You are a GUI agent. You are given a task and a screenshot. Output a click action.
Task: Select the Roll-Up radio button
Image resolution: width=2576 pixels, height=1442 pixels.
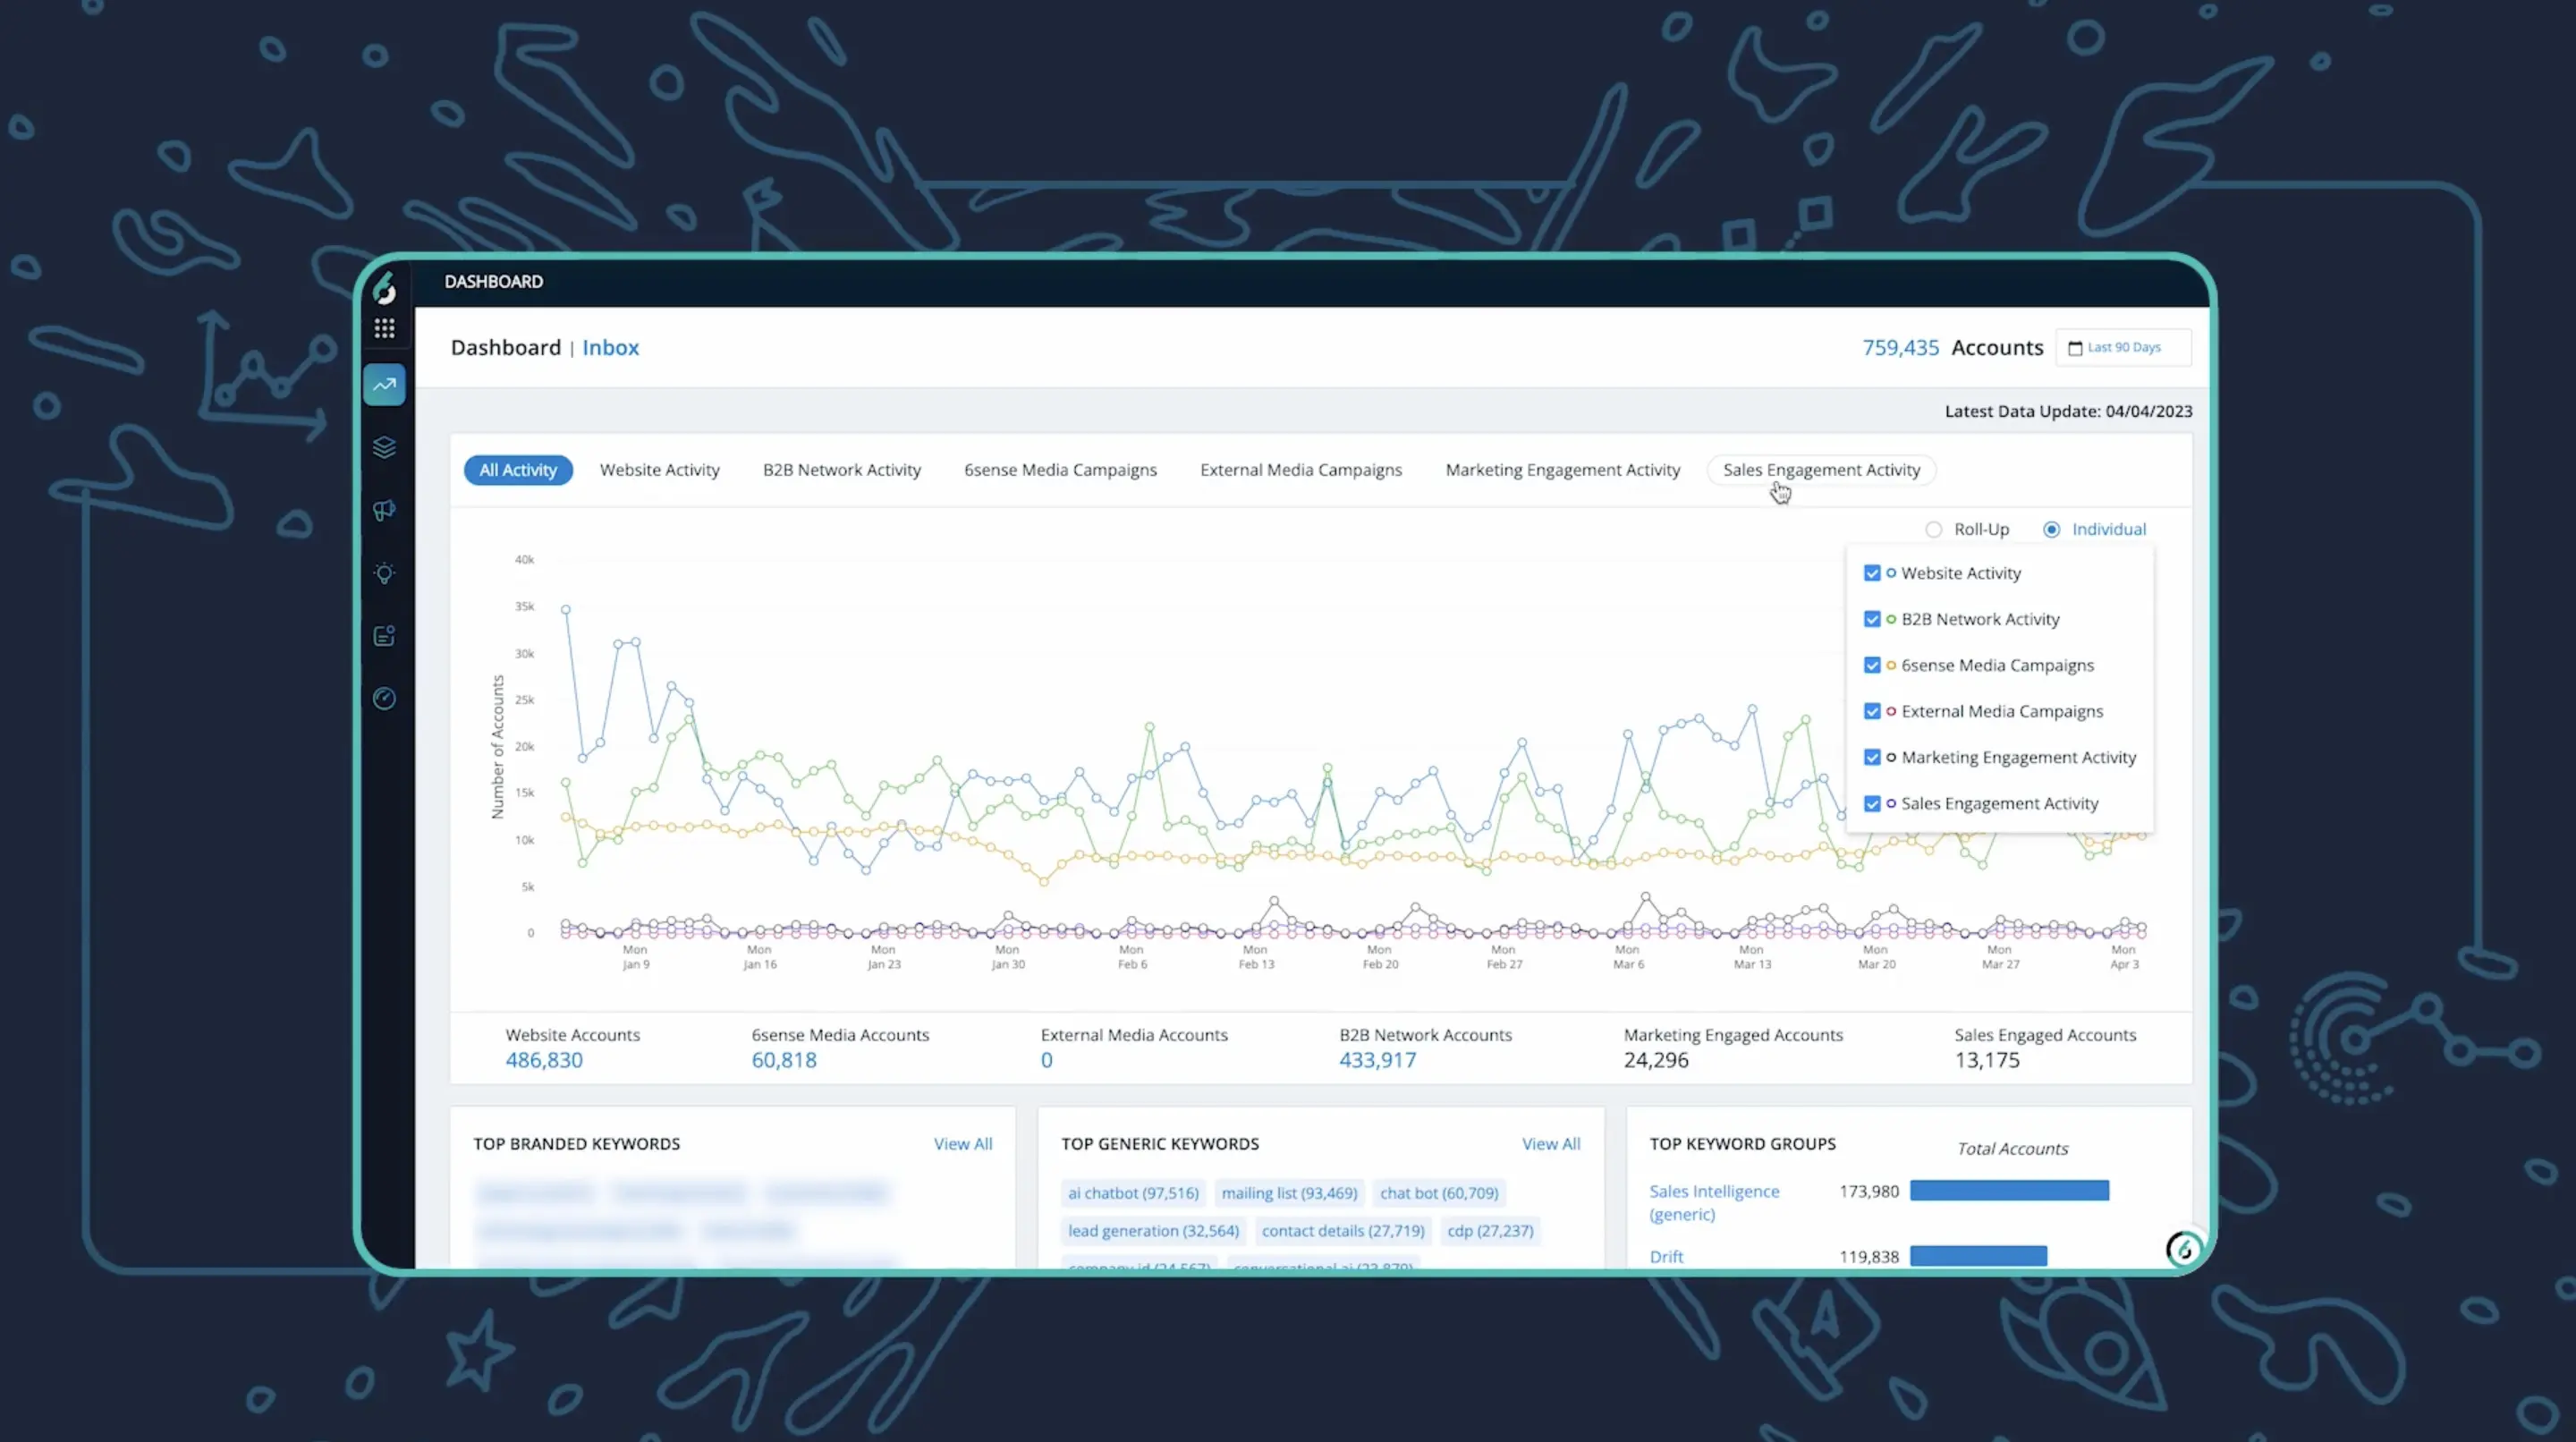click(x=1934, y=529)
